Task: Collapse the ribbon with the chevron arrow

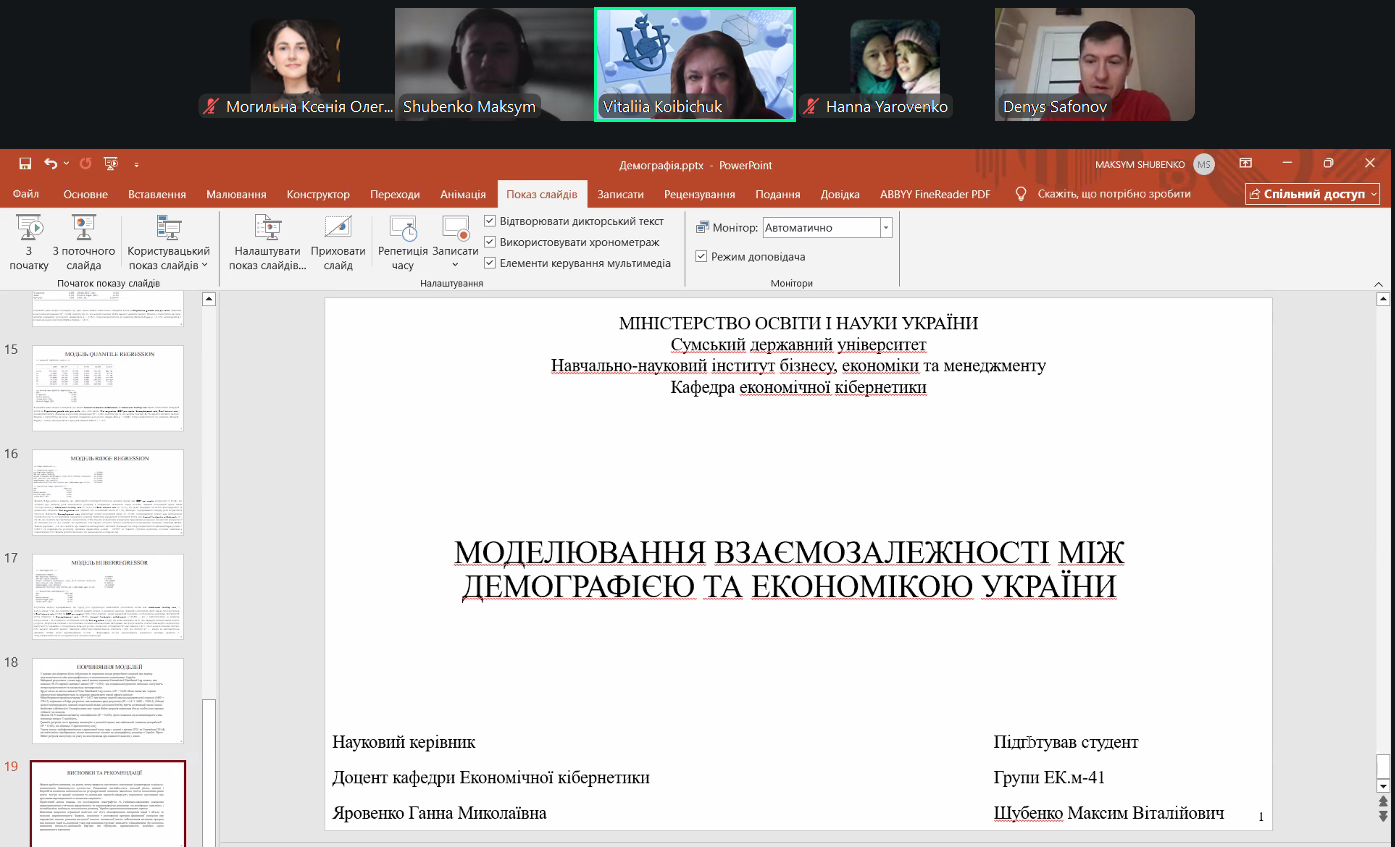Action: point(1379,285)
